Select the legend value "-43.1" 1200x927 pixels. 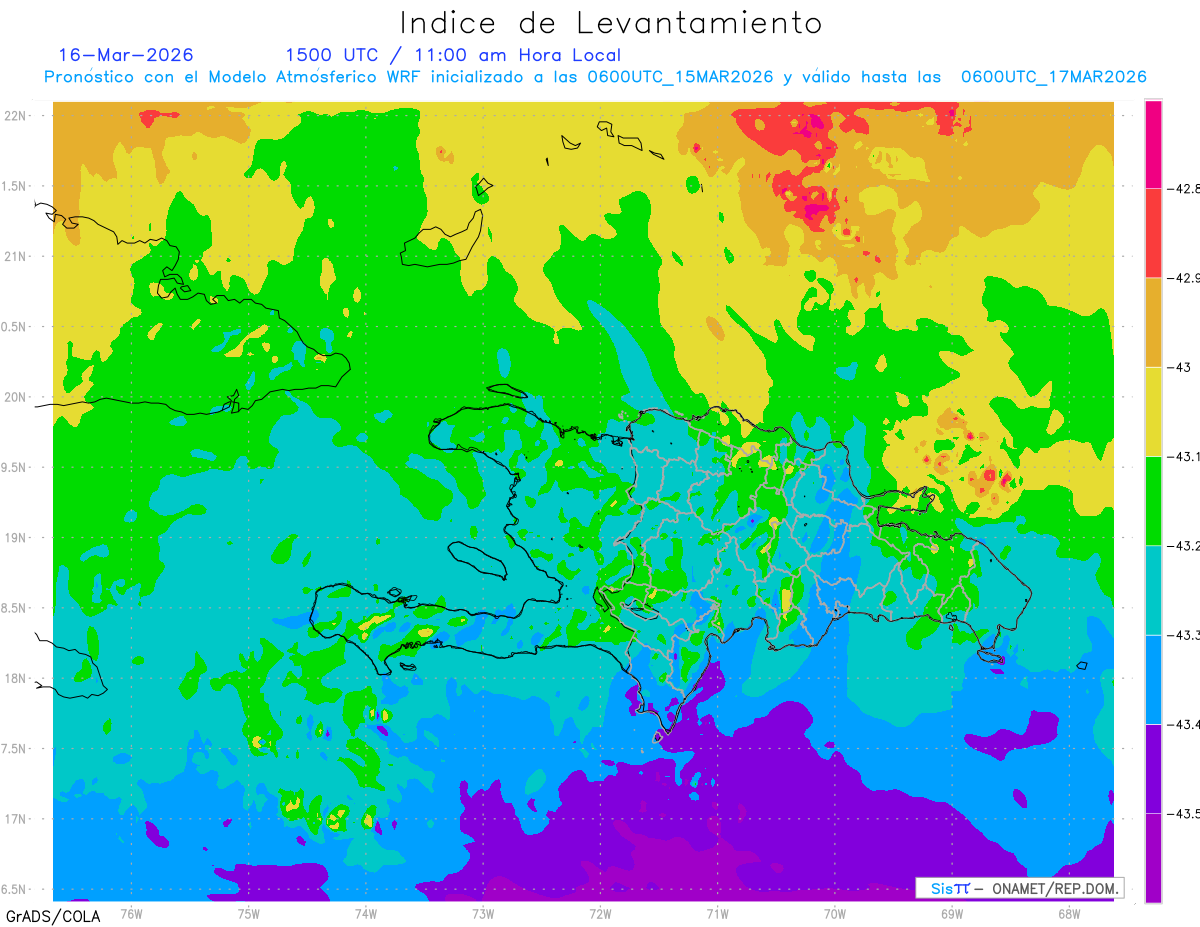point(1182,457)
